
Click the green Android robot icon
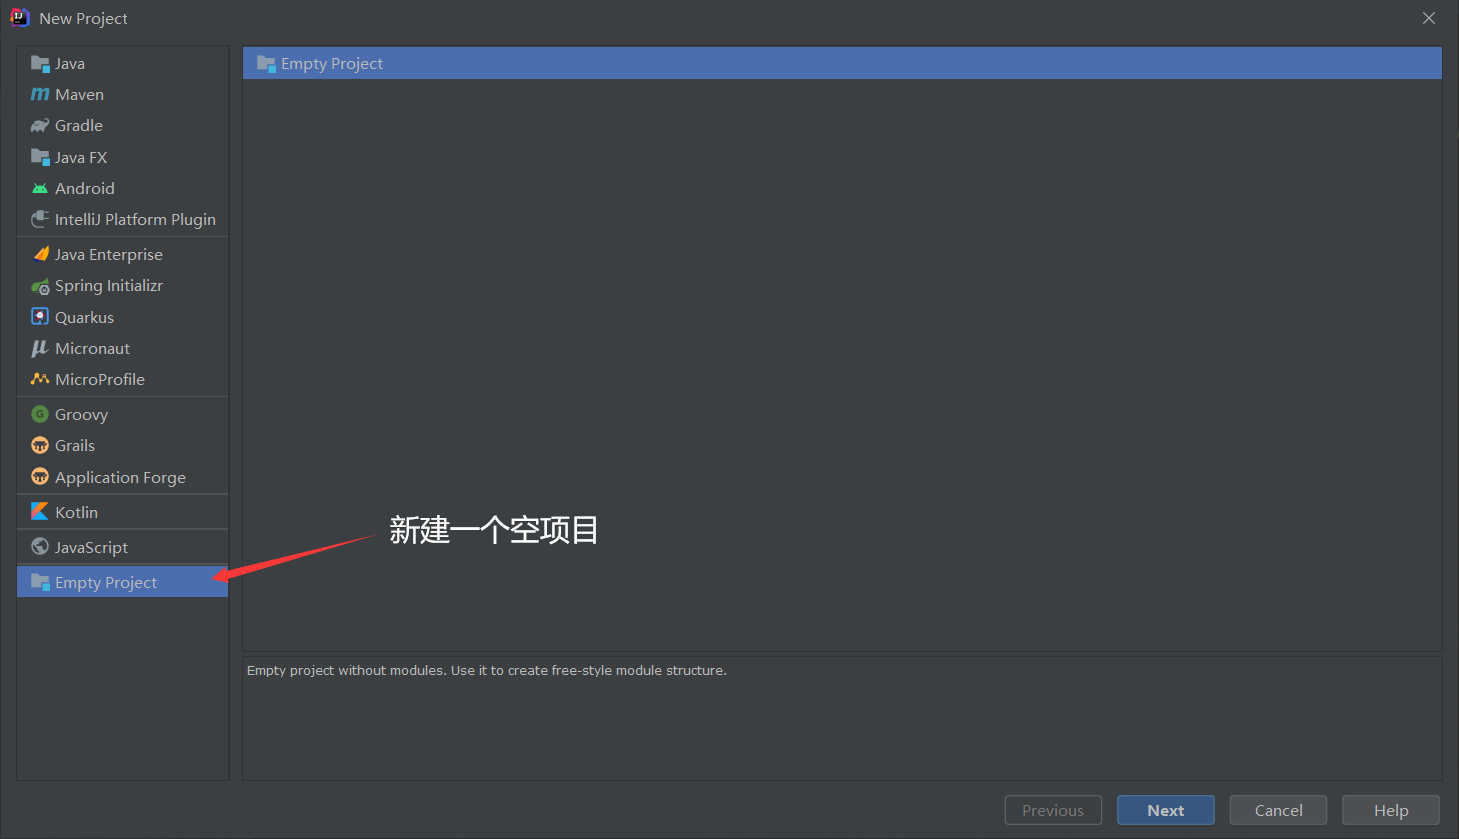pyautogui.click(x=40, y=188)
